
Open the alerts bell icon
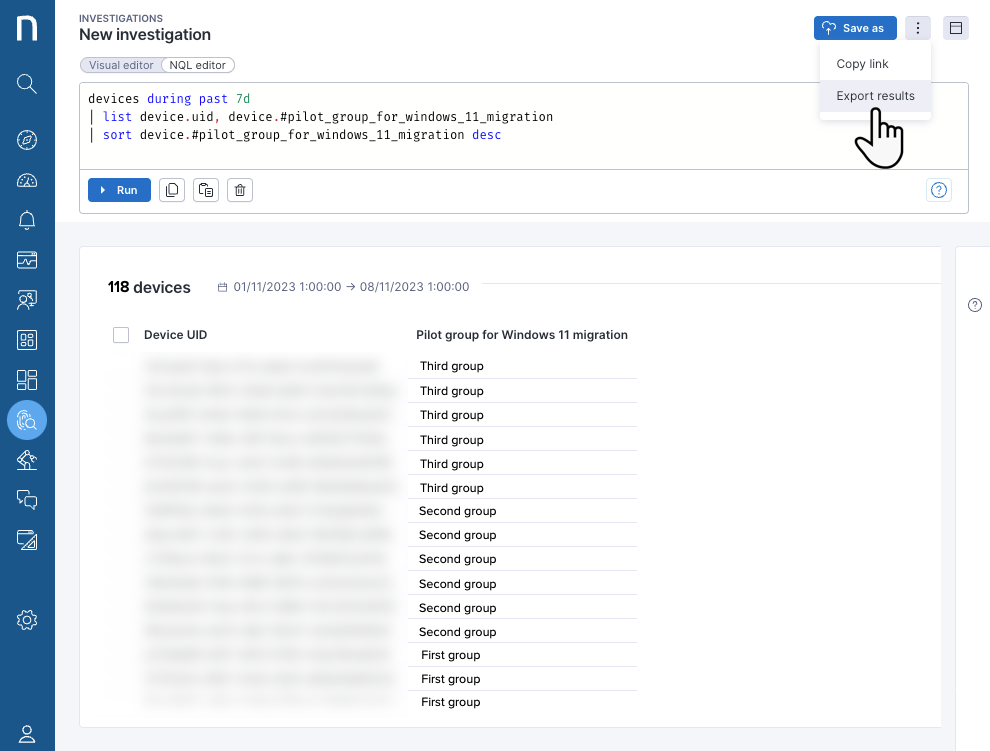[27, 220]
